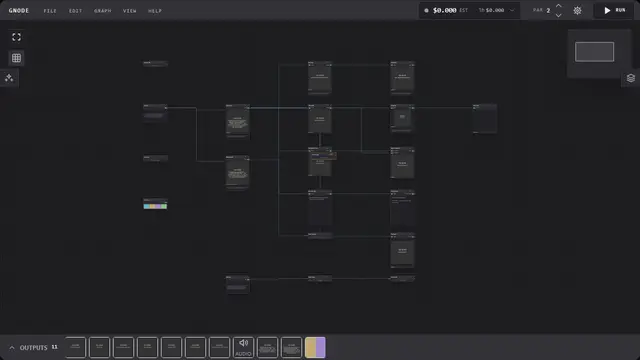This screenshot has width=640, height=360.
Task: Click the sparkle auto-arrange icon
Action: click(9, 78)
